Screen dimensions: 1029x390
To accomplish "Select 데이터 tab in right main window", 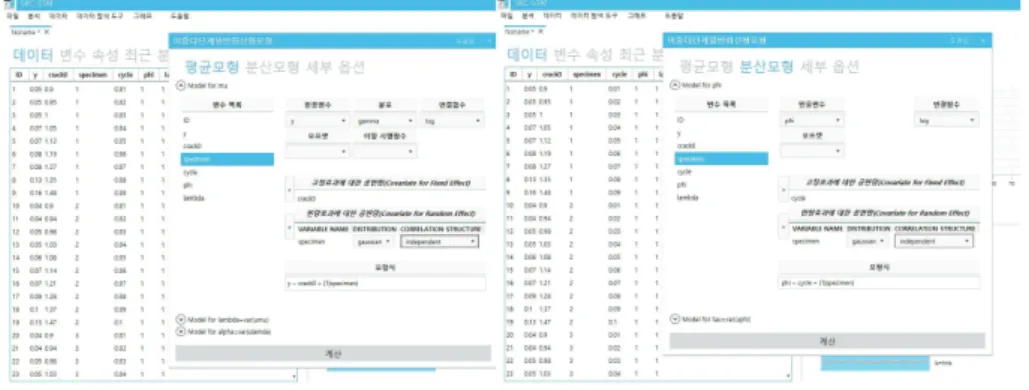I will pos(528,54).
